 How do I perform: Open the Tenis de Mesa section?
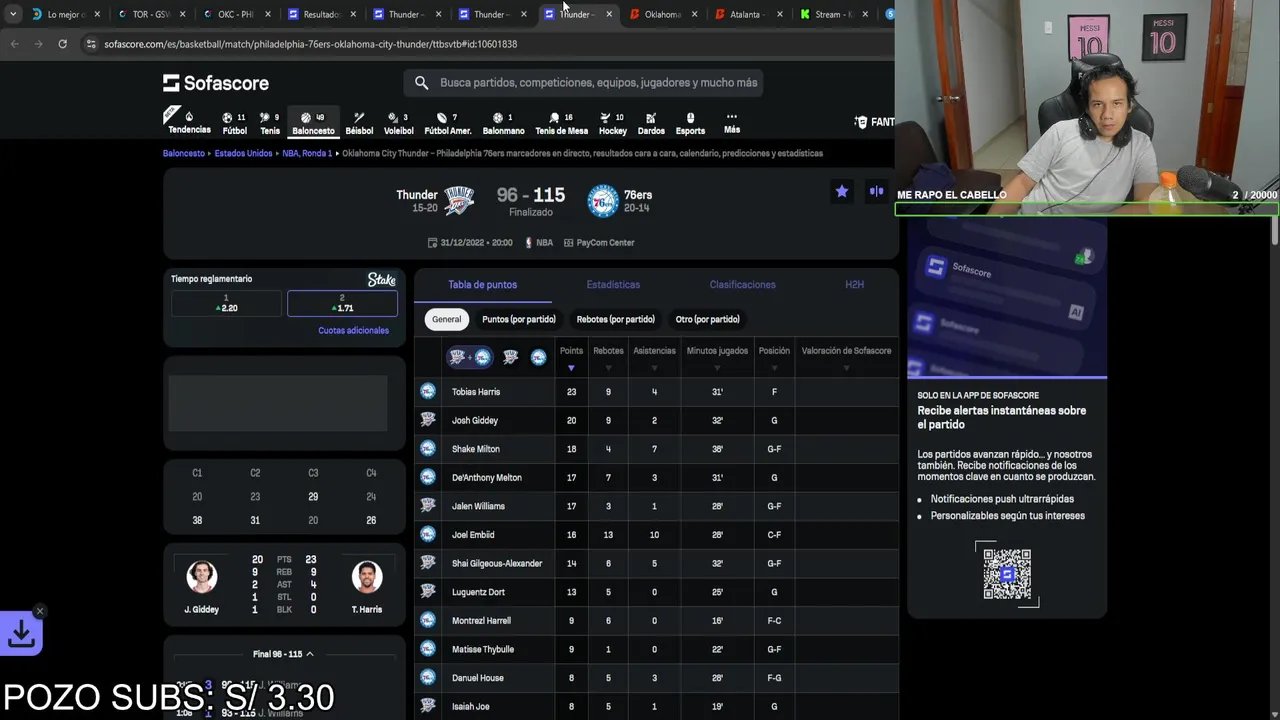click(561, 123)
